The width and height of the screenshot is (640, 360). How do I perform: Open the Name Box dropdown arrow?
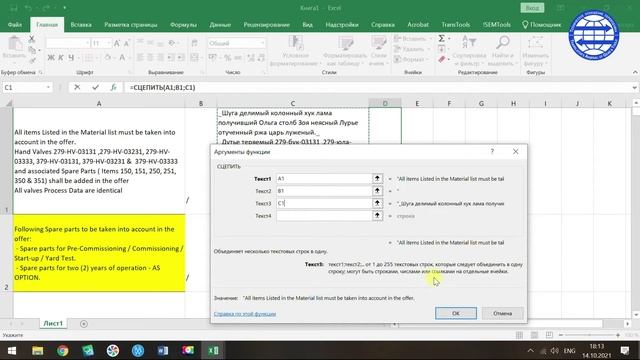(x=48, y=87)
